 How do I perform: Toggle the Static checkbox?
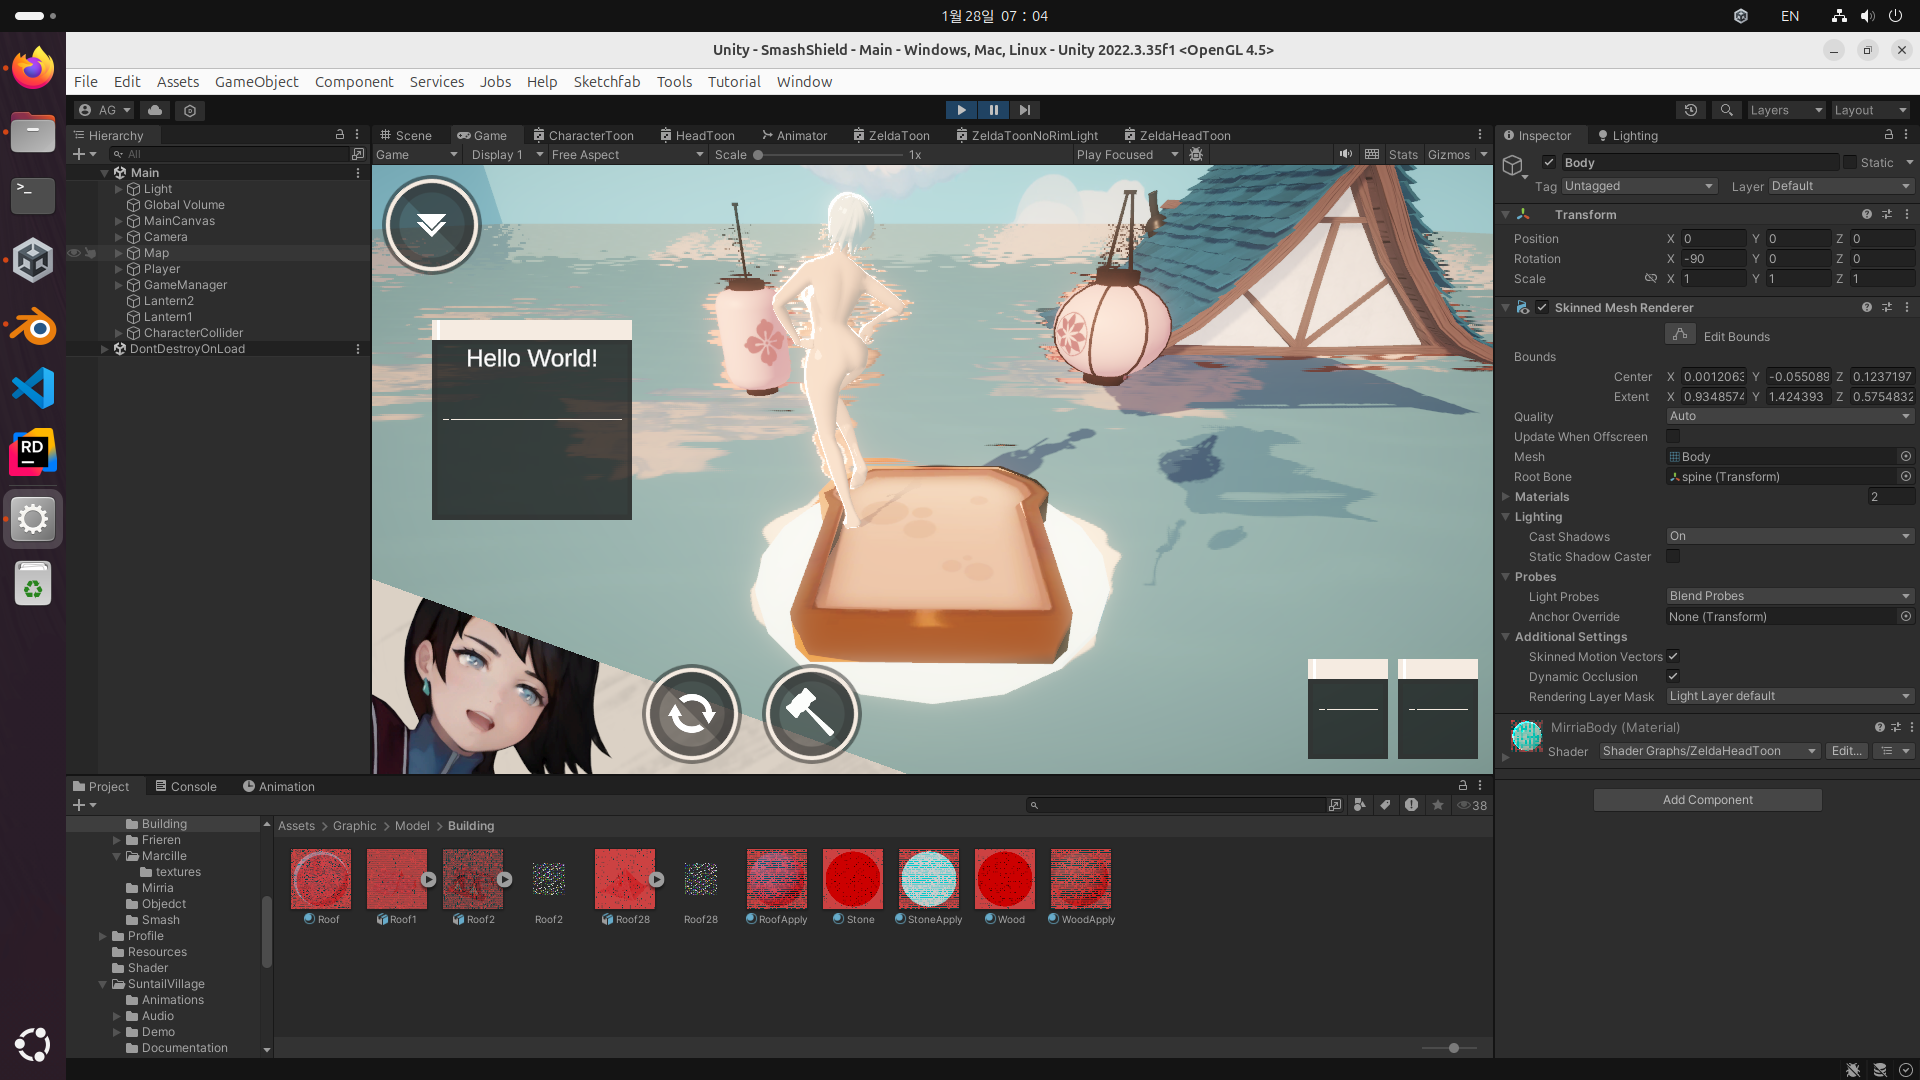click(x=1850, y=162)
